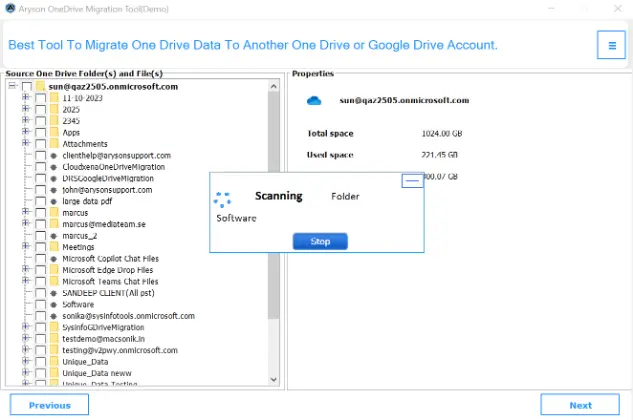The height and width of the screenshot is (420, 633).
Task: Click the folder tree scrollbar thumb
Action: click(274, 205)
